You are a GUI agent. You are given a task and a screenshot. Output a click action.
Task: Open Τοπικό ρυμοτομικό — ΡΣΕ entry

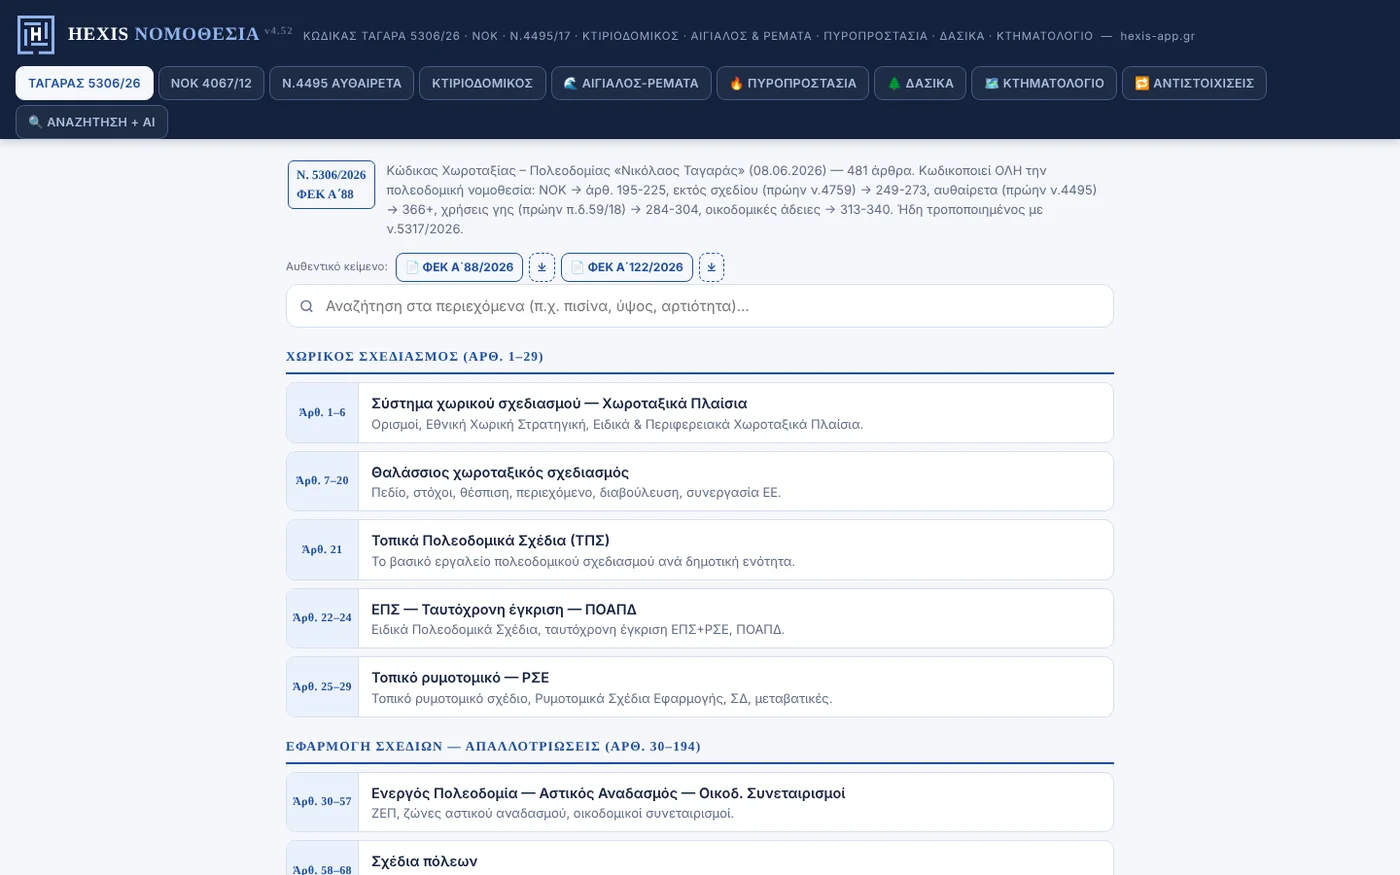pyautogui.click(x=700, y=687)
